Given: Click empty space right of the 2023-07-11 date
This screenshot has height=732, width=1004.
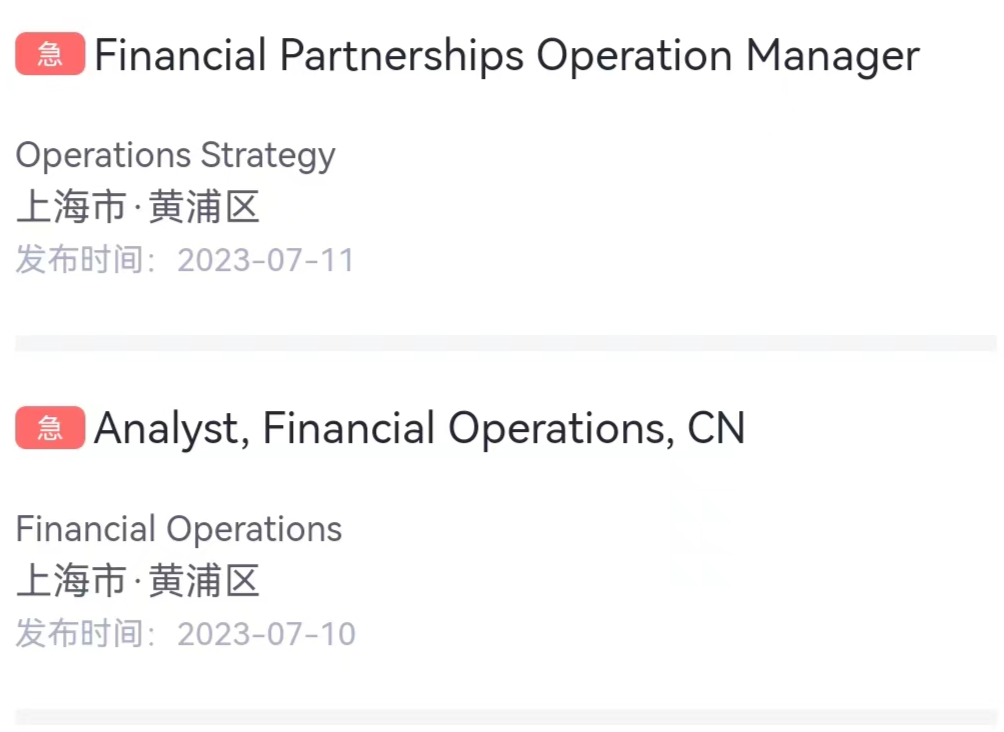Looking at the screenshot, I should (x=650, y=261).
